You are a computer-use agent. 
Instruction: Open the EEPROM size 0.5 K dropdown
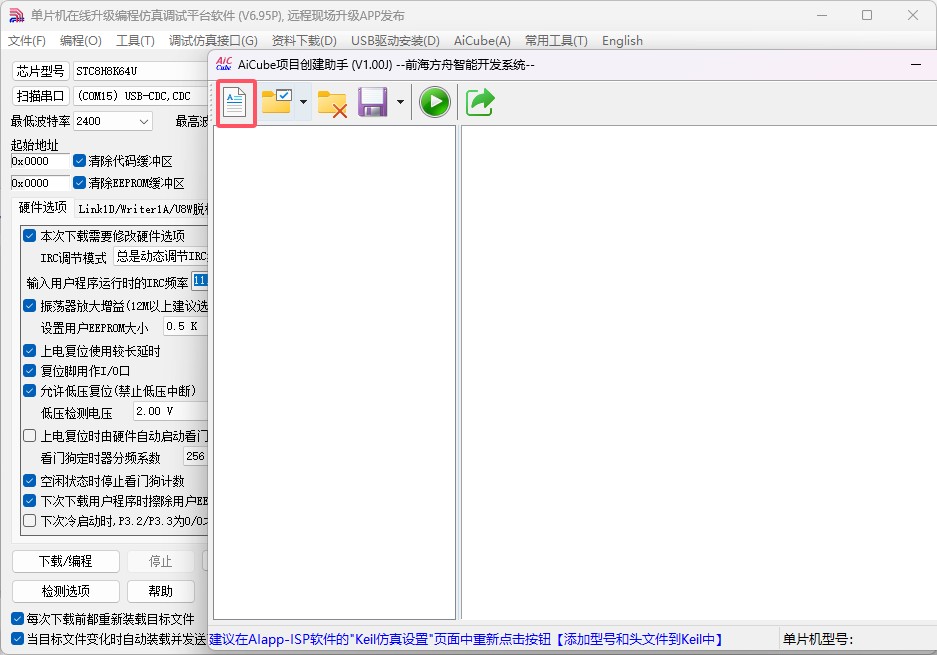pos(186,326)
